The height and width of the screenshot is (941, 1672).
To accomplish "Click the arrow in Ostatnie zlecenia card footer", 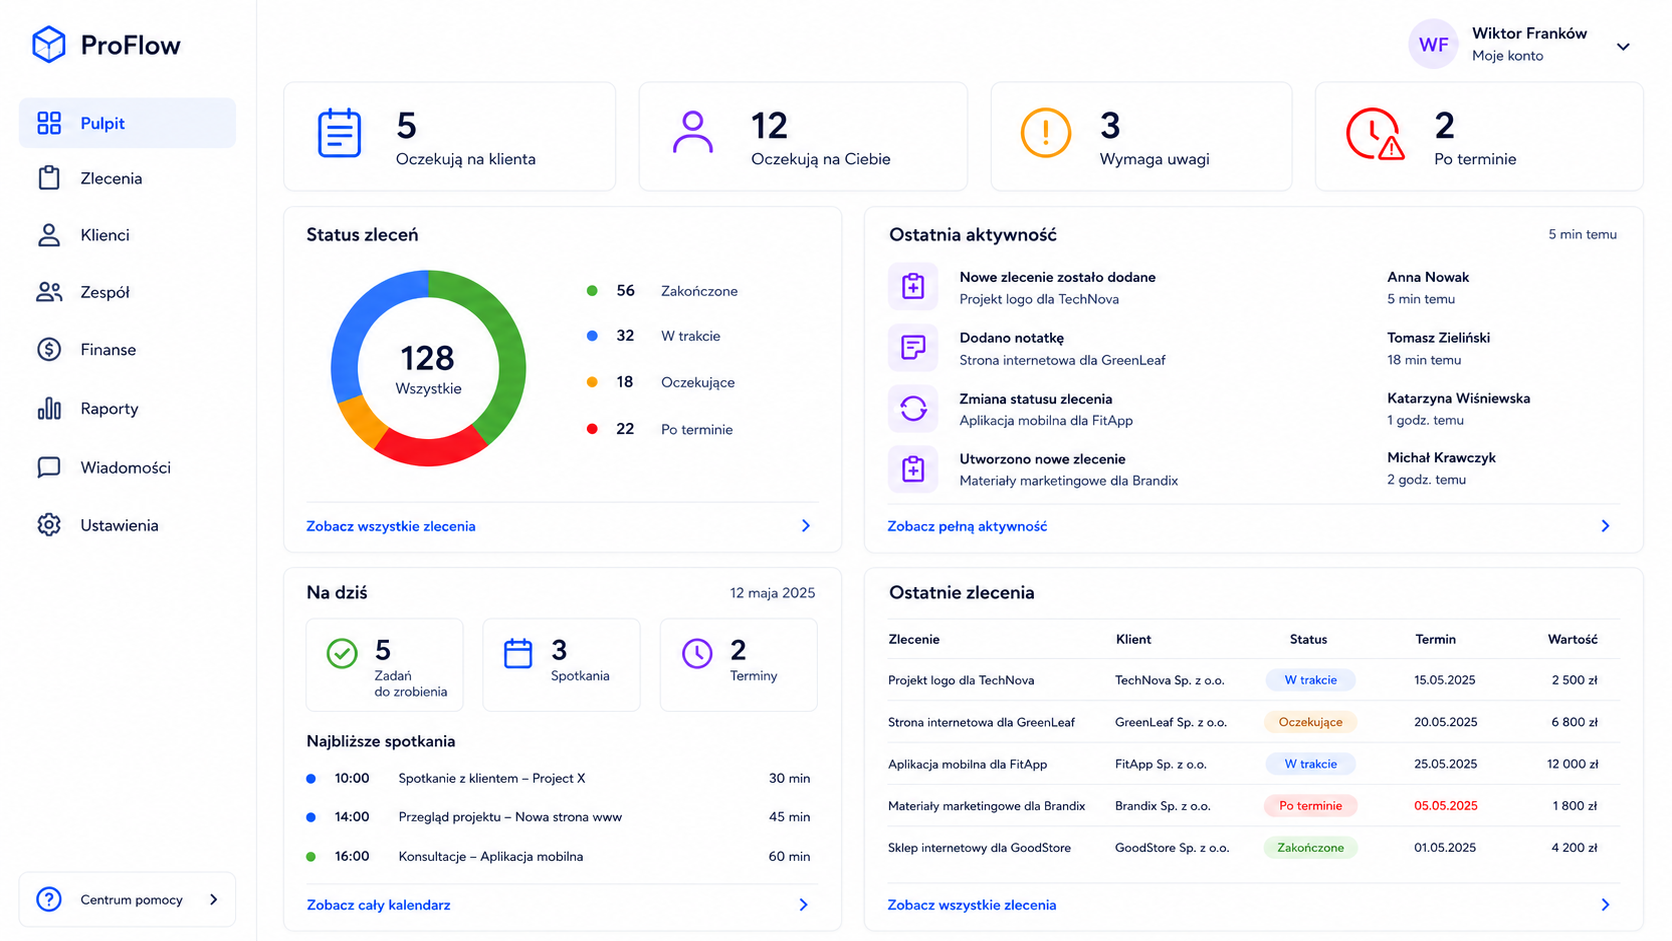I will click(x=1605, y=905).
